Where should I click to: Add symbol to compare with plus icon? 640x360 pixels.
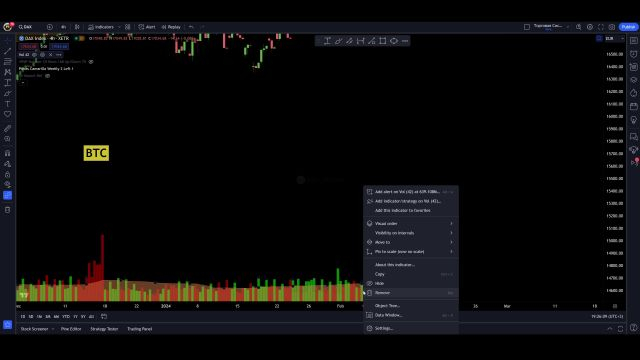pos(50,27)
